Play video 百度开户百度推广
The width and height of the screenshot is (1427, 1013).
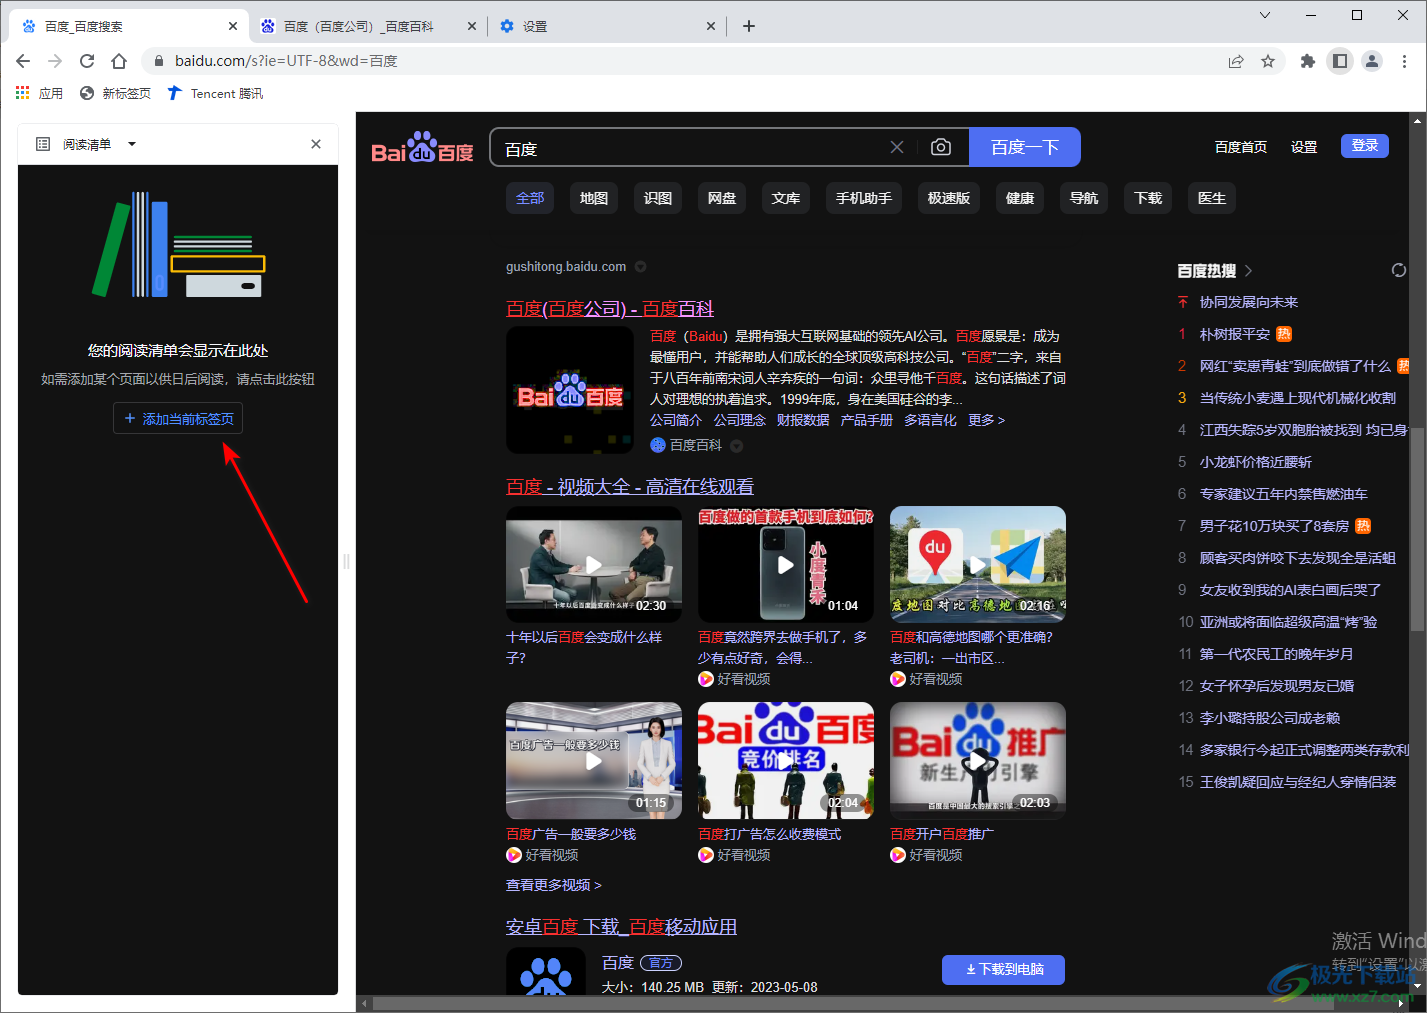(978, 761)
